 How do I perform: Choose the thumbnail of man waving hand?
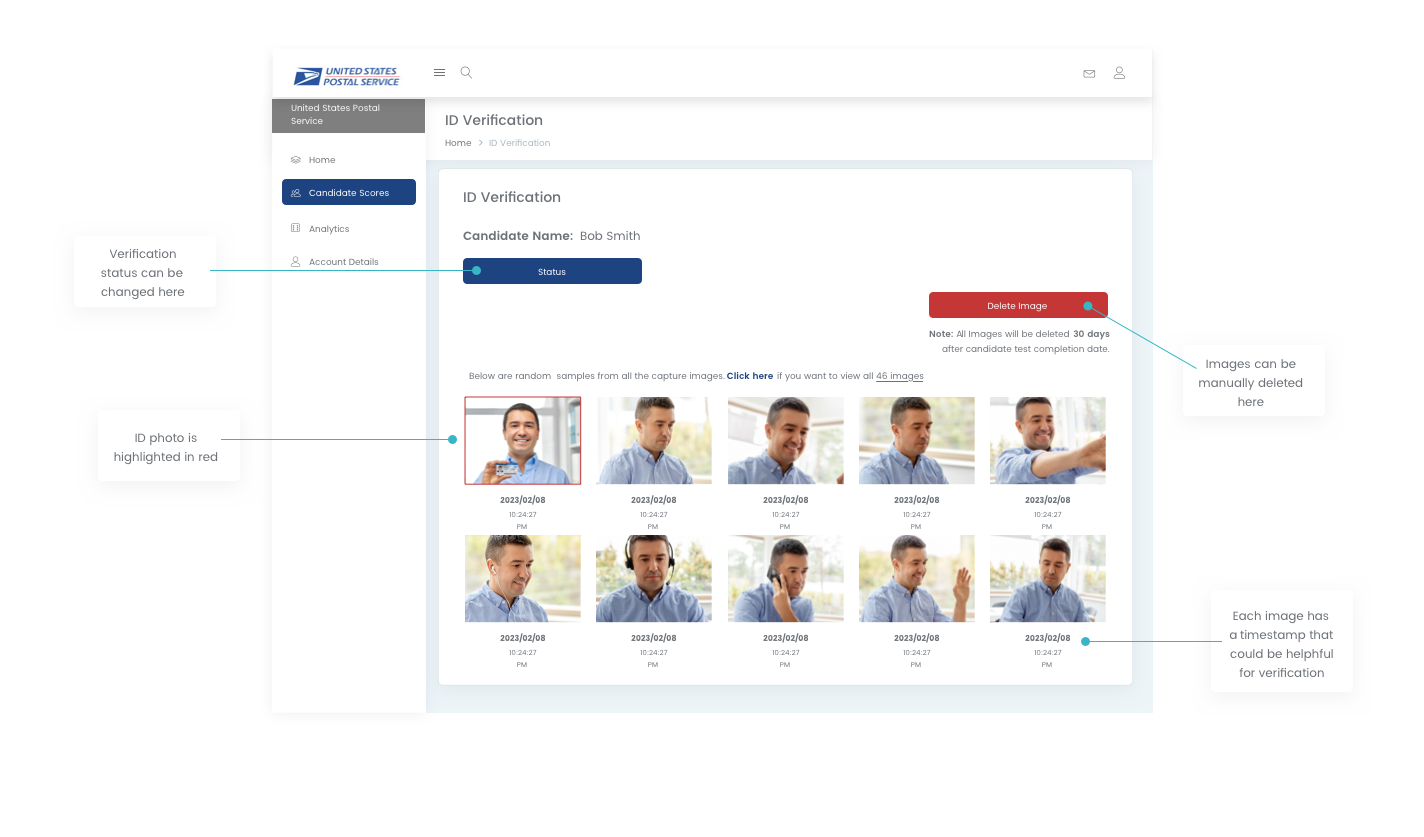916,578
